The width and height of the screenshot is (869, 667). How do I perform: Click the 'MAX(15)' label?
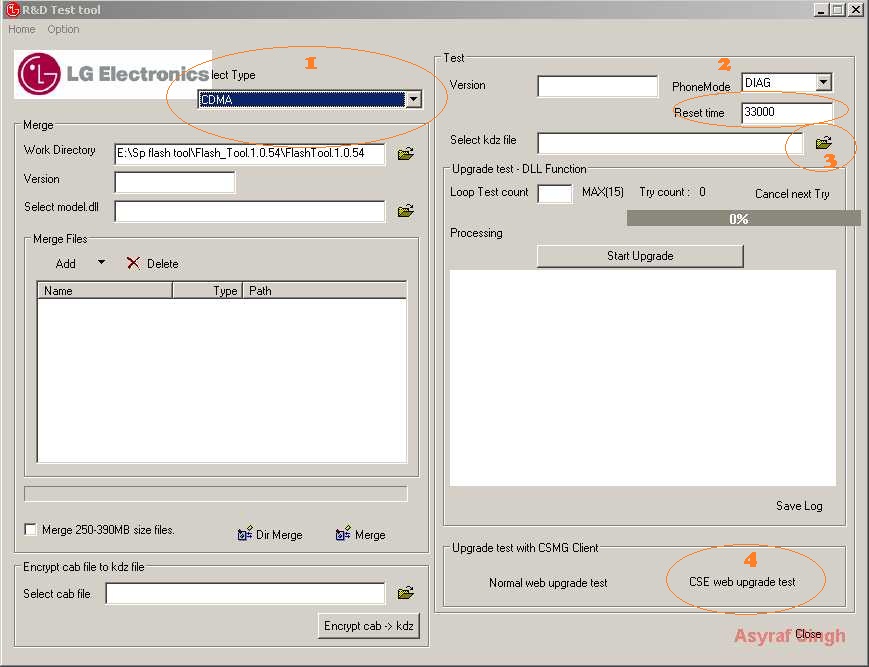coord(602,192)
